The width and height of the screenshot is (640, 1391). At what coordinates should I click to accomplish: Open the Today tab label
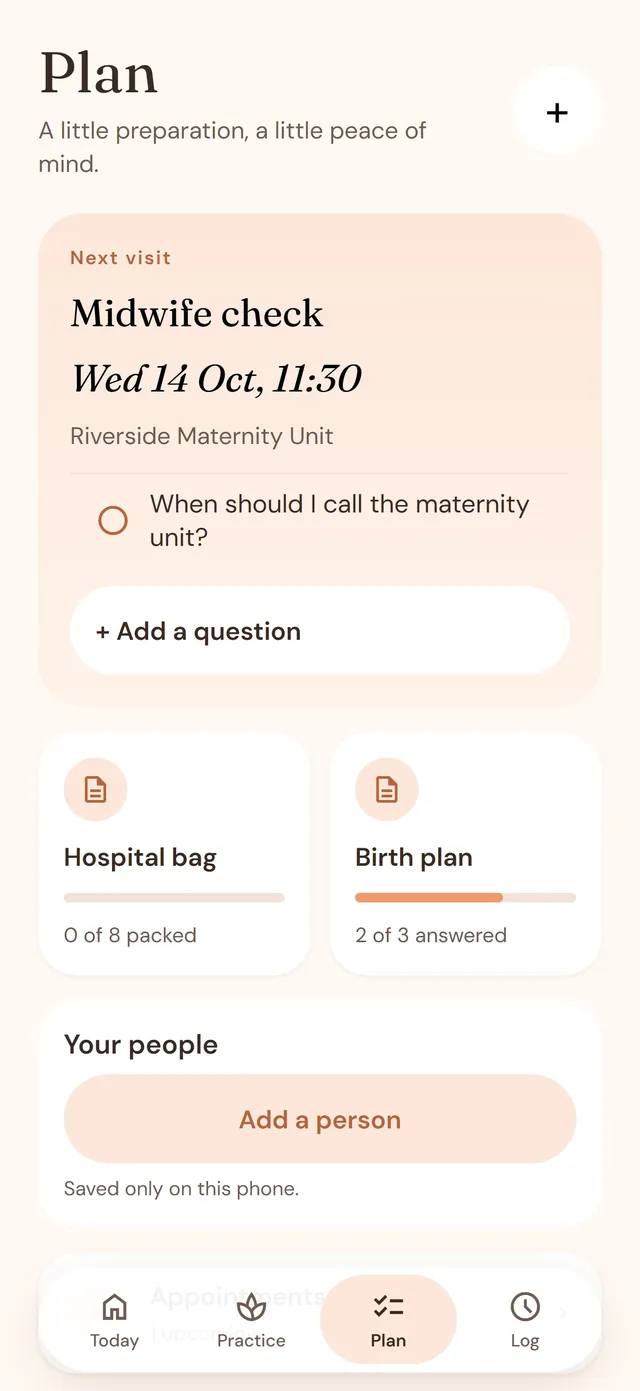[x=114, y=1341]
